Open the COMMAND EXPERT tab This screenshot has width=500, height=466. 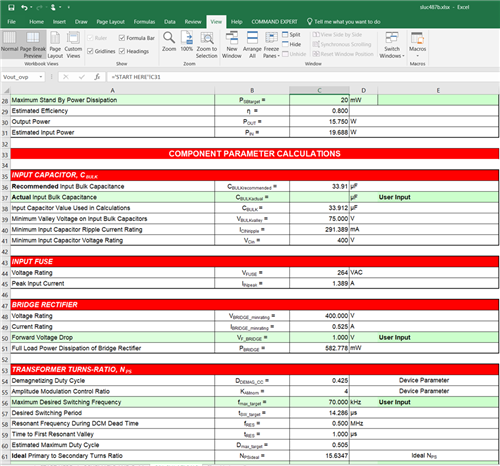click(274, 22)
